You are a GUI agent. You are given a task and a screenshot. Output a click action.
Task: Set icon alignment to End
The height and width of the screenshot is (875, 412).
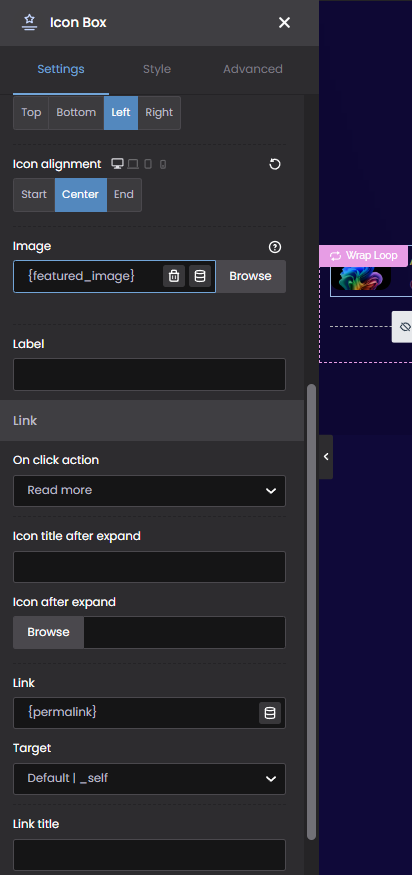pyautogui.click(x=124, y=195)
